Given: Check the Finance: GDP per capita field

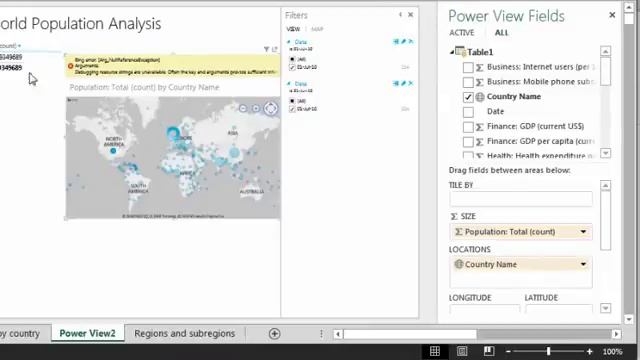Looking at the screenshot, I should (x=468, y=142).
